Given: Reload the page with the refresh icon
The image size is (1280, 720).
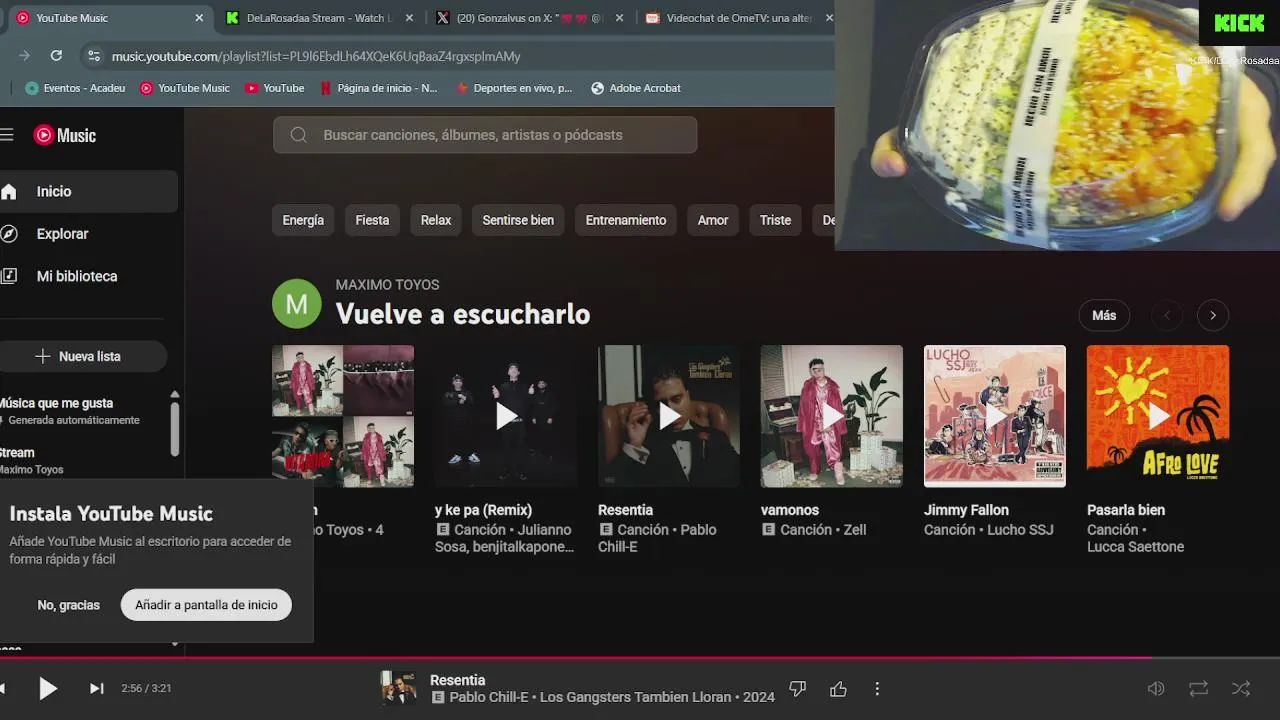Looking at the screenshot, I should coord(56,56).
